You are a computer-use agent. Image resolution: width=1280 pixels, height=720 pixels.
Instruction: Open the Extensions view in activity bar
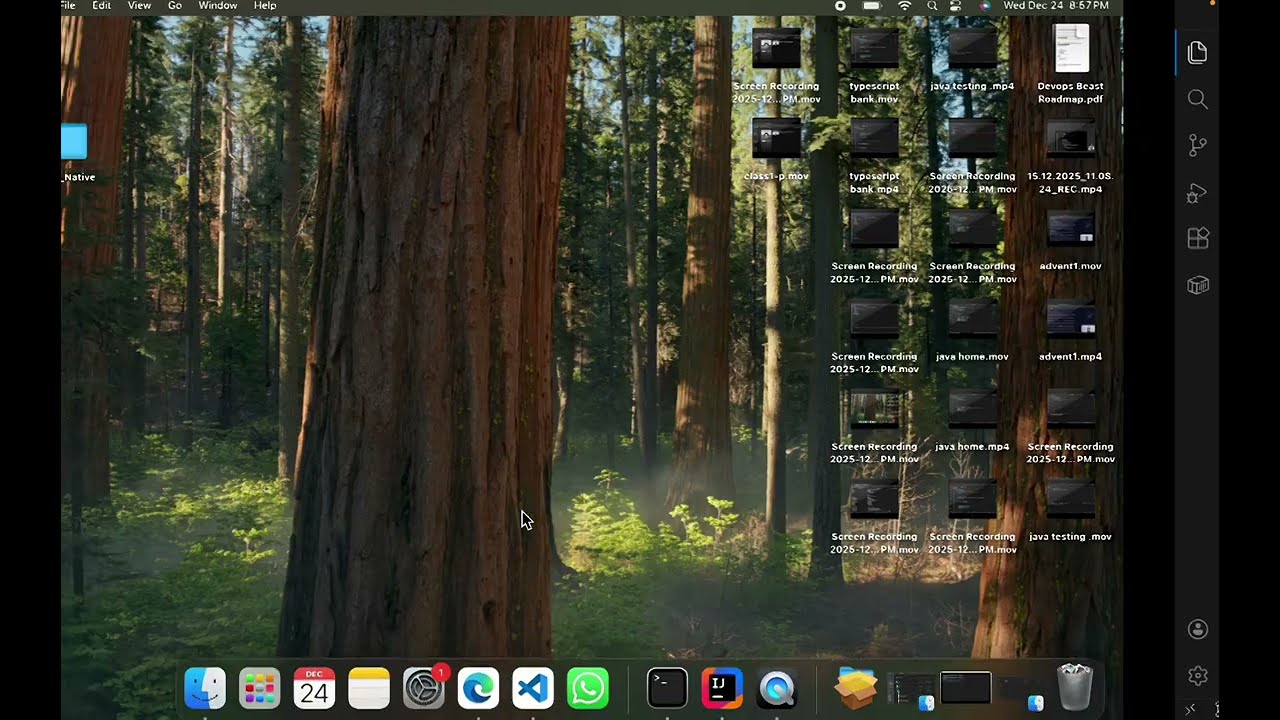(1197, 239)
